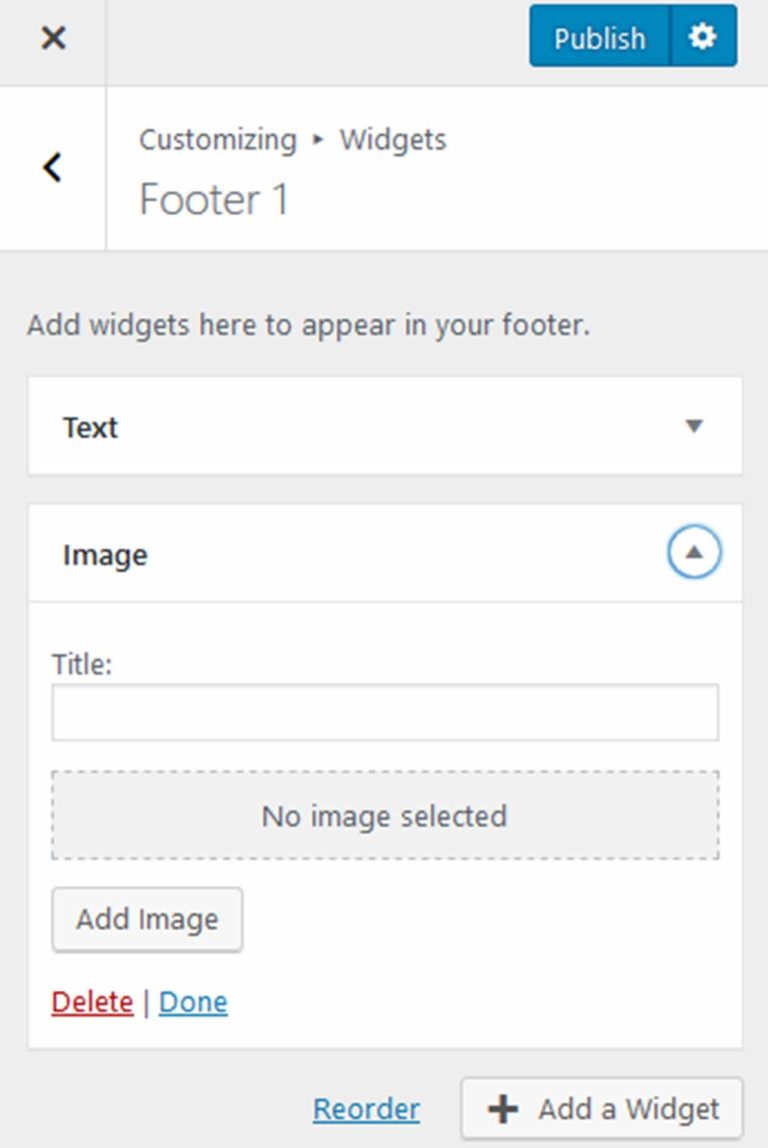Switch to the Widgets breadcrumb section
Image resolution: width=768 pixels, height=1148 pixels.
click(391, 140)
